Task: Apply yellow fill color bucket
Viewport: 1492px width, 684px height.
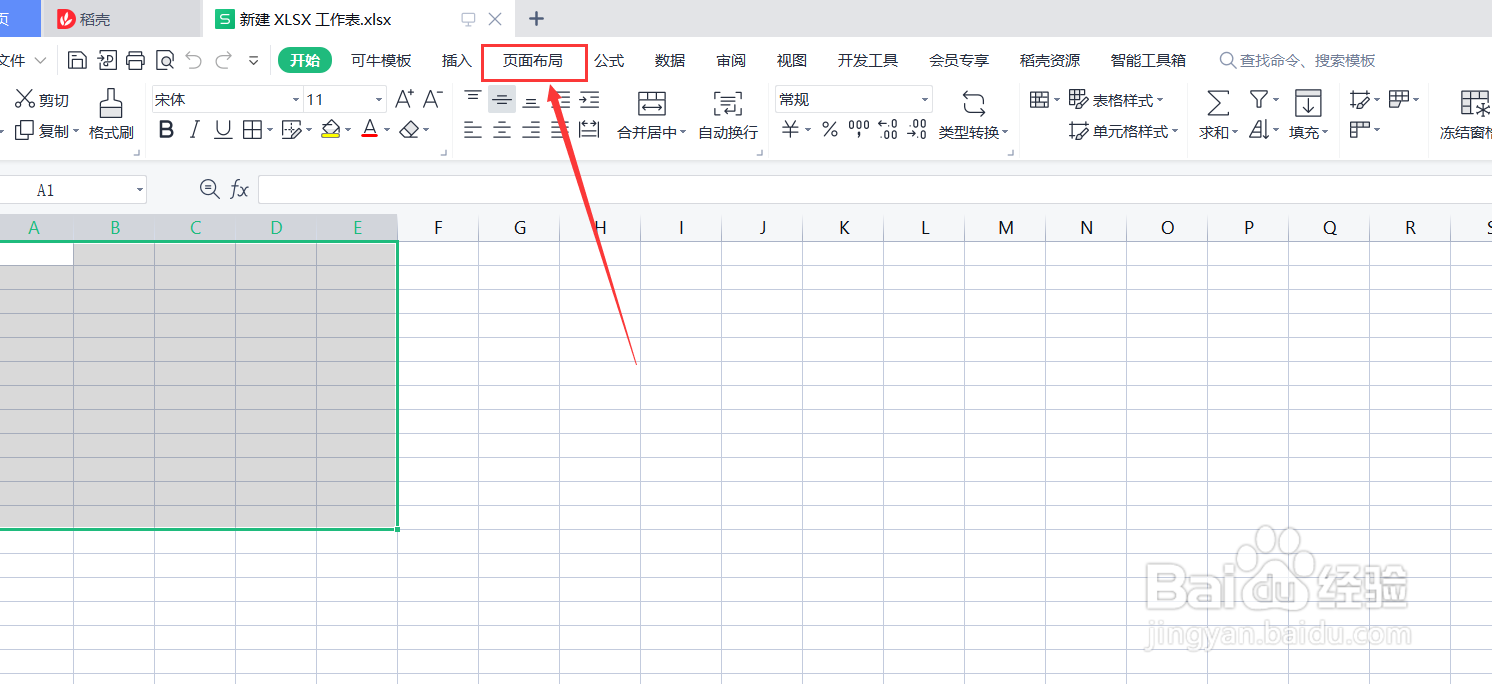Action: [331, 130]
